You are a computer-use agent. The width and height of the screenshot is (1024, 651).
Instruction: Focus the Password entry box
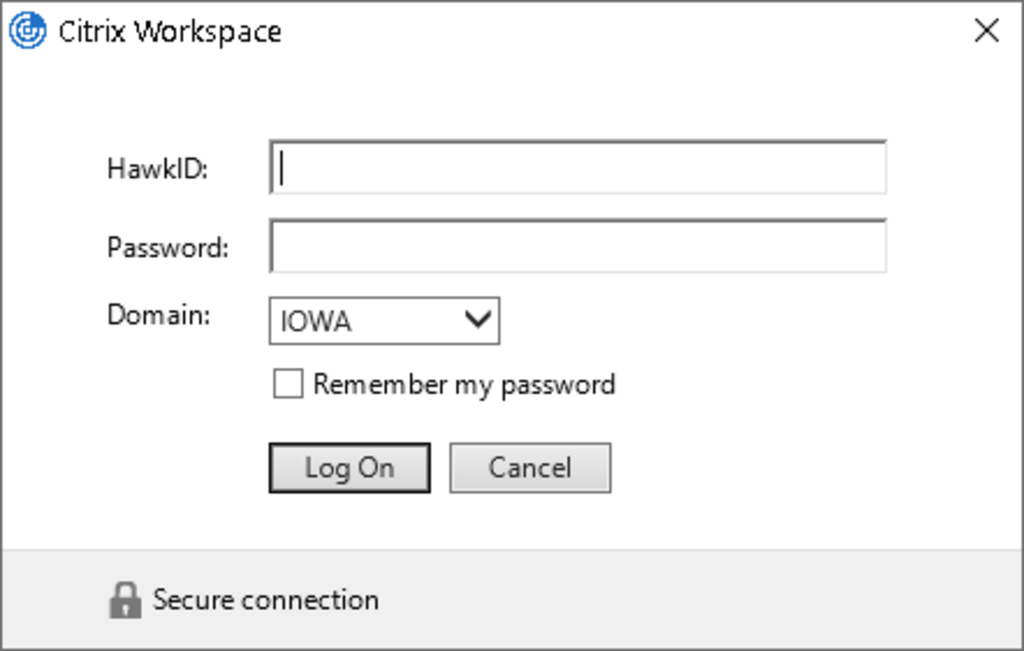577,245
